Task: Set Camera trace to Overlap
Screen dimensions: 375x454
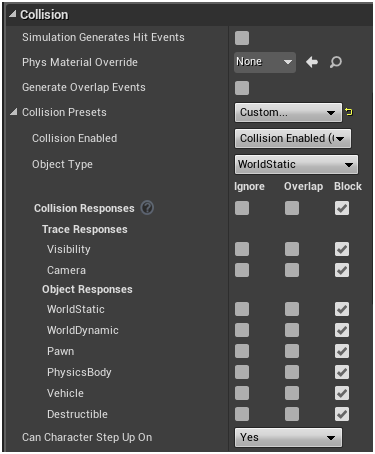Action: tap(292, 270)
